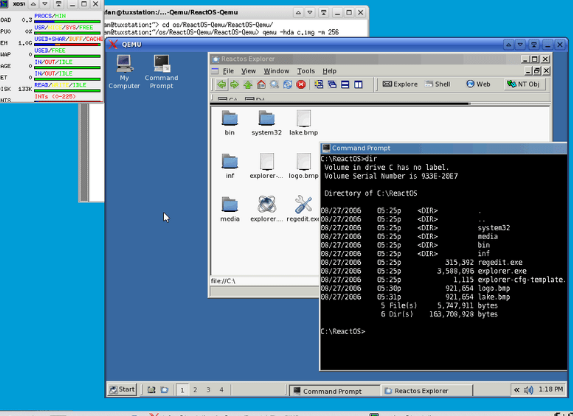Open the File menu in Reactos Explorer
This screenshot has height=416, width=573.
point(228,71)
